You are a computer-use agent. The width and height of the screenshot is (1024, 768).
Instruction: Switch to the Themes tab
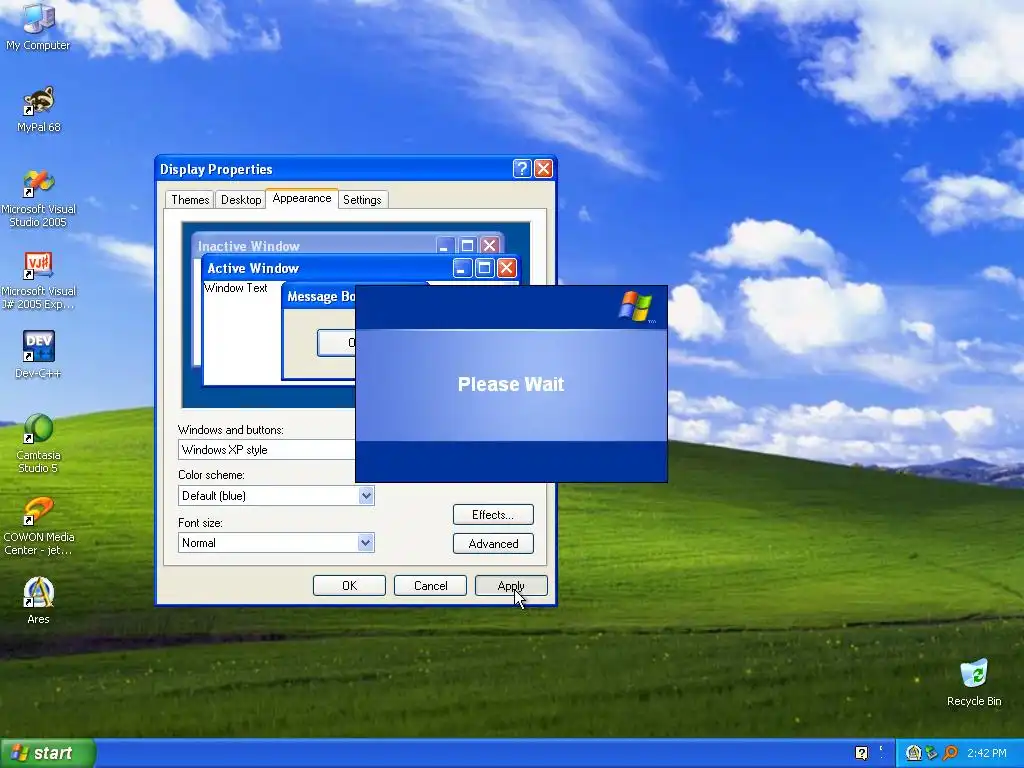tap(190, 200)
